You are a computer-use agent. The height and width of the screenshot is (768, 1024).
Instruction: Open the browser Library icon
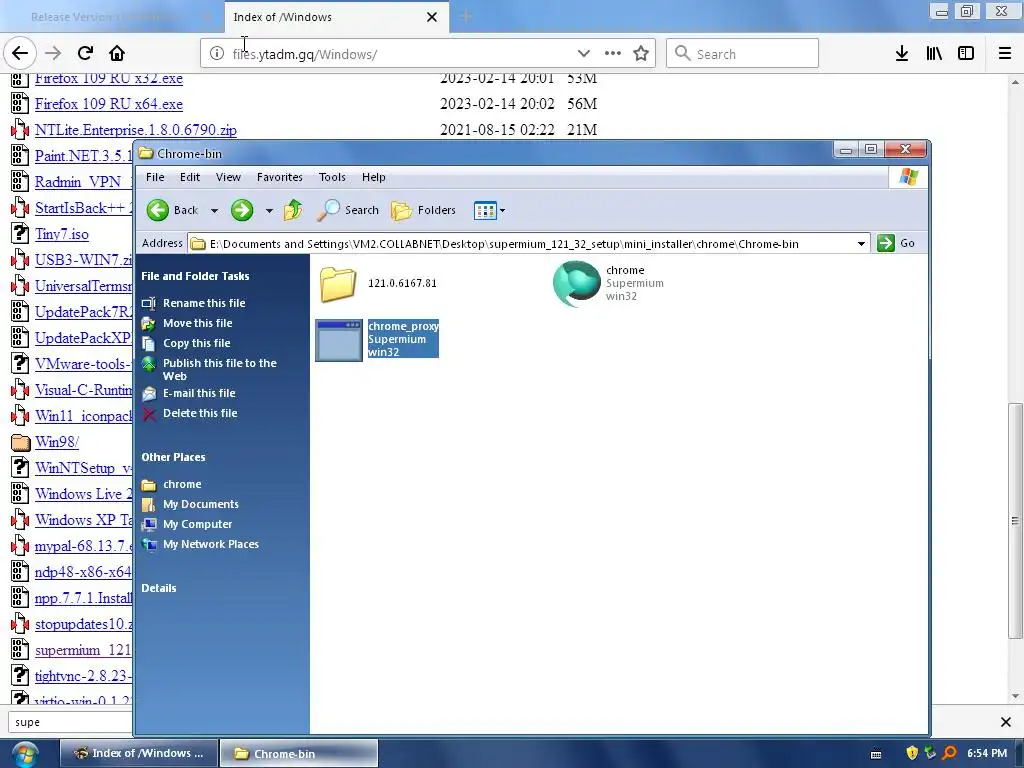click(935, 54)
